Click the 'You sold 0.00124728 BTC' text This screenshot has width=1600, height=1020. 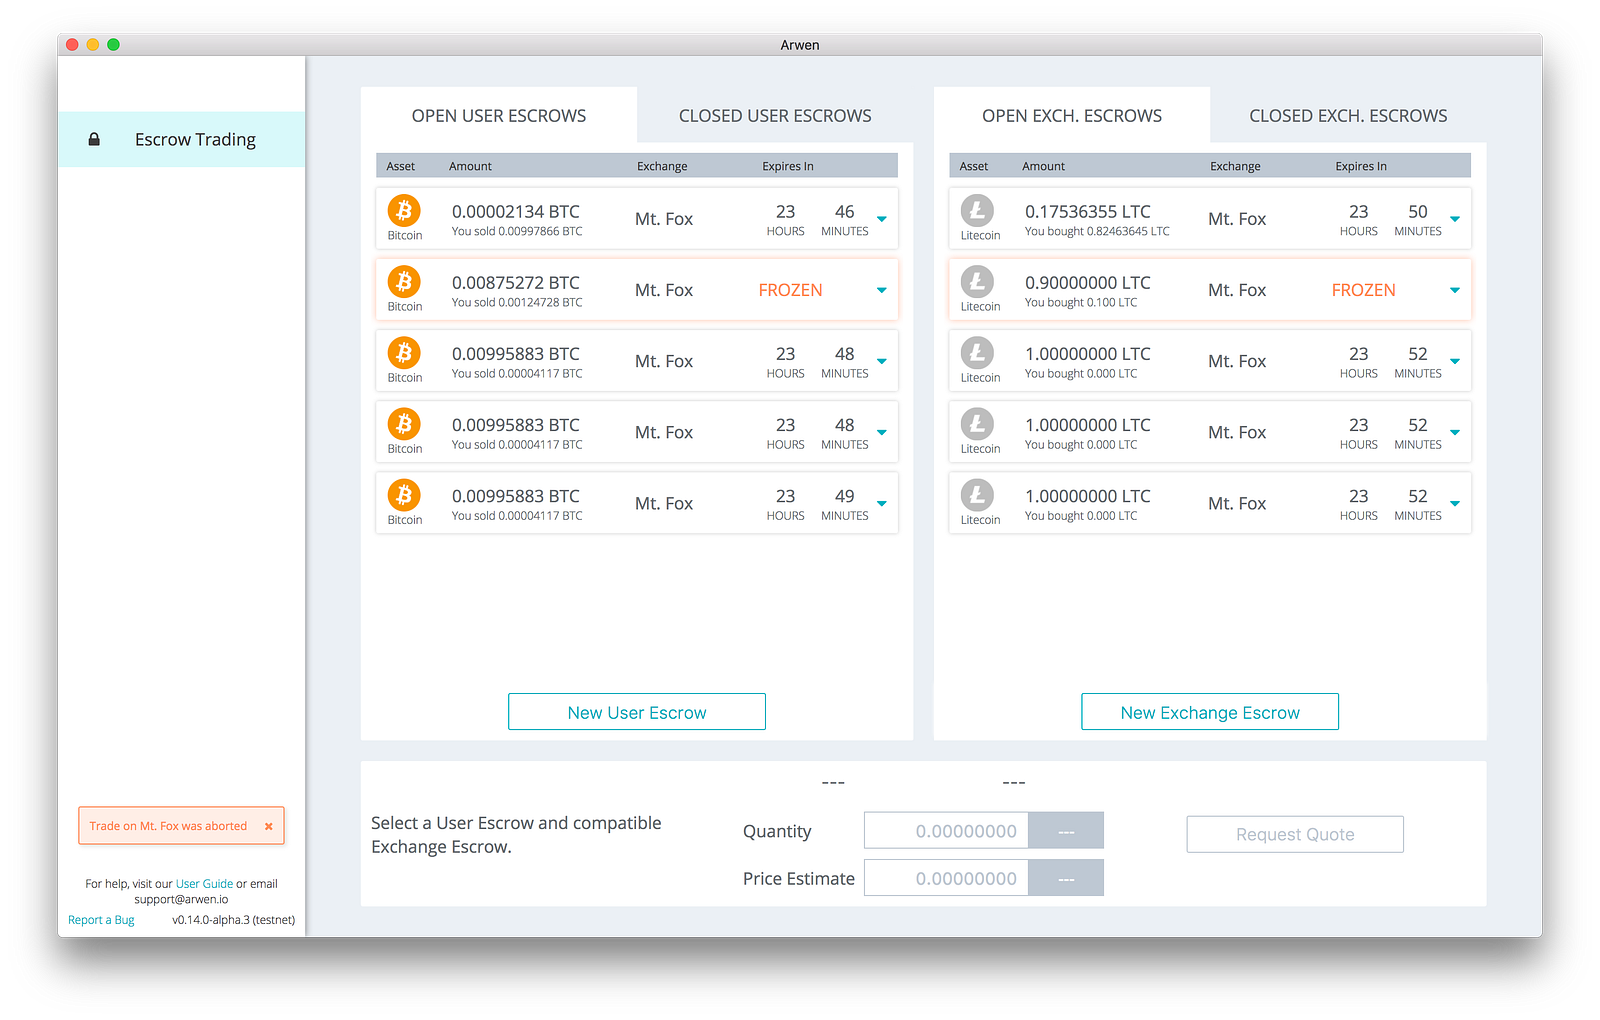click(517, 302)
